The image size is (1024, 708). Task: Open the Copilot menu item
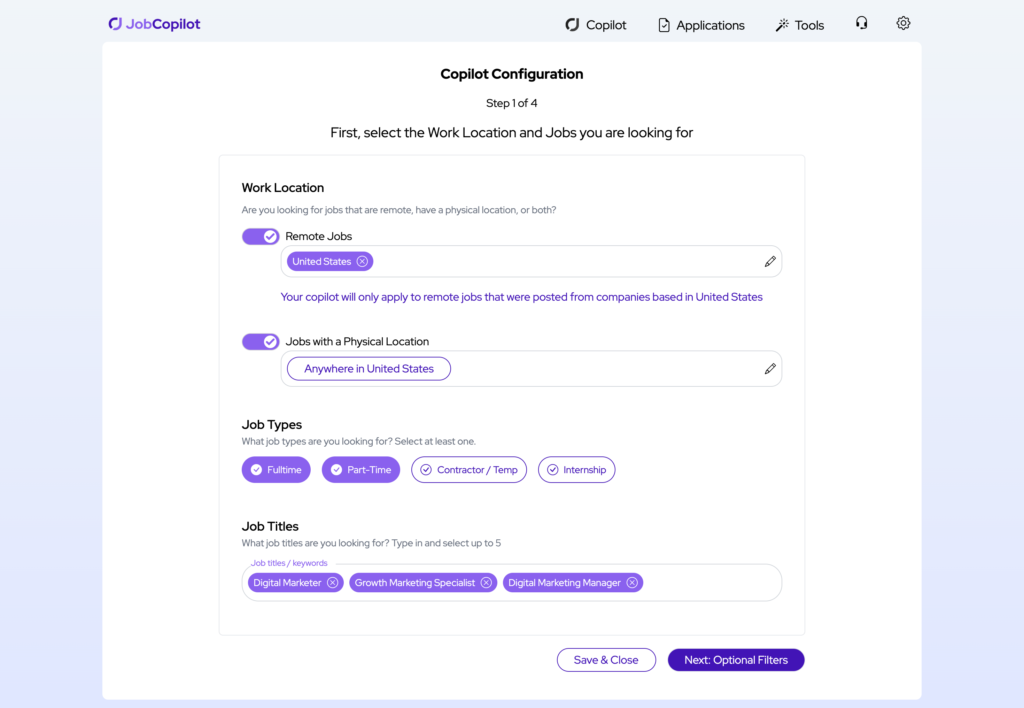point(596,25)
